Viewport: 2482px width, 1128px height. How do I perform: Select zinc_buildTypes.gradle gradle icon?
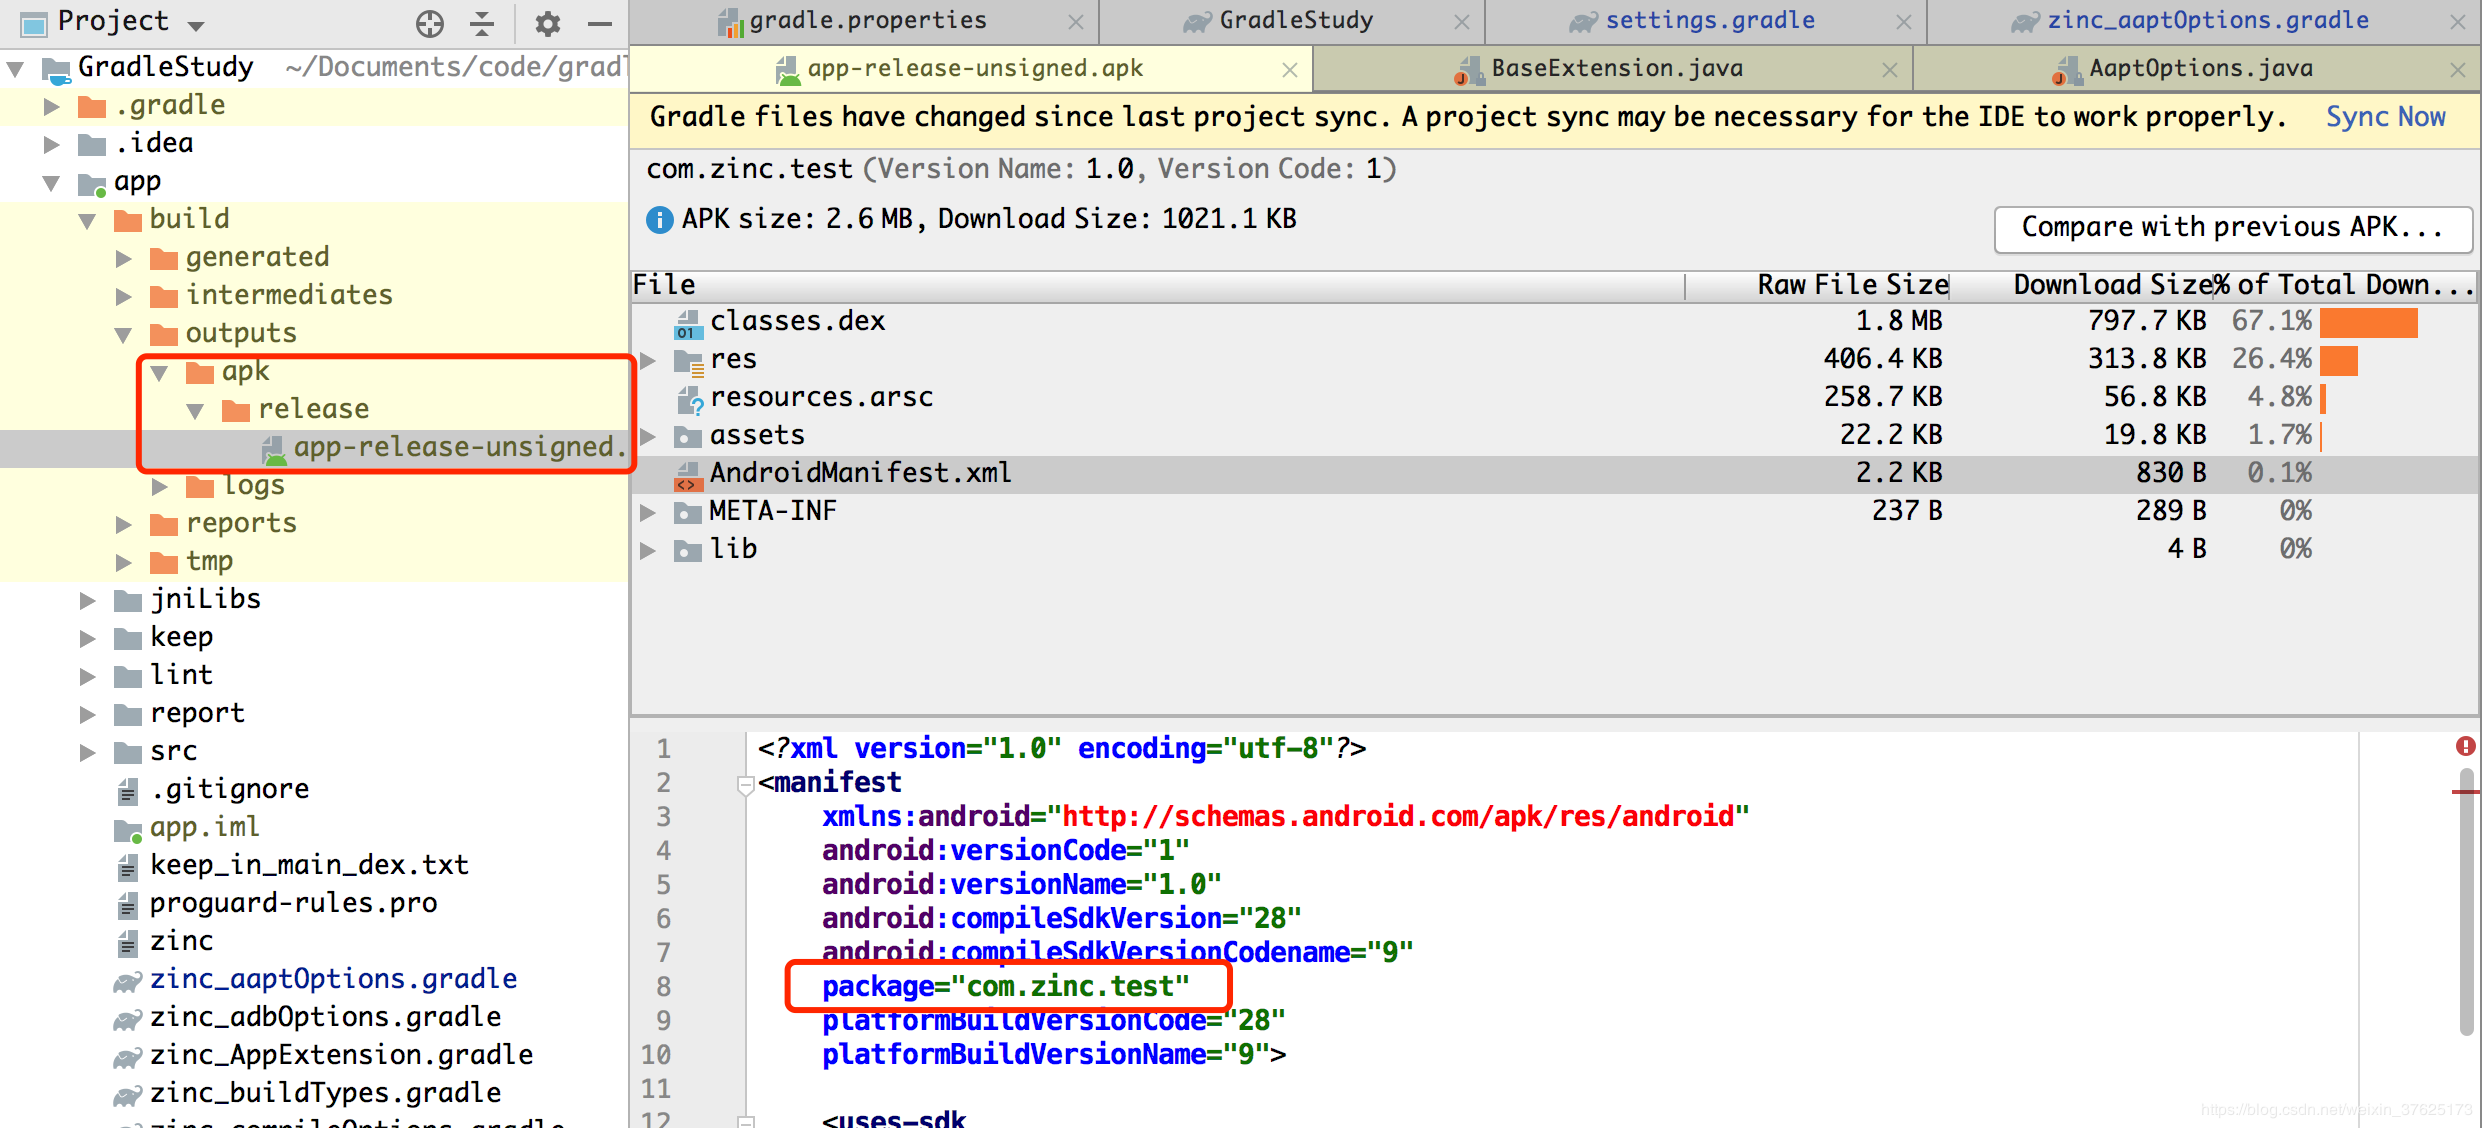tap(128, 1096)
